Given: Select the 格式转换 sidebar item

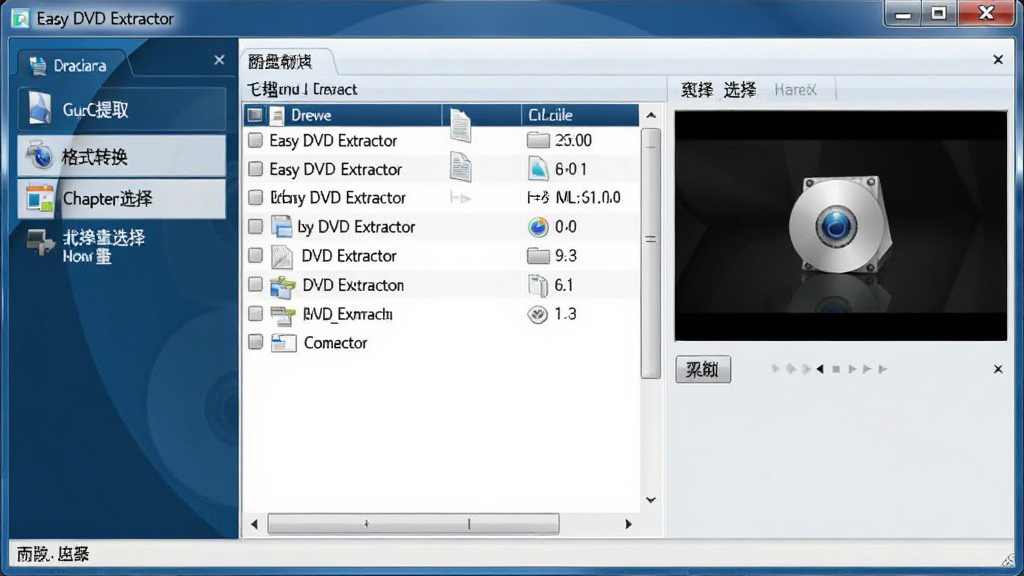Looking at the screenshot, I should (x=122, y=156).
